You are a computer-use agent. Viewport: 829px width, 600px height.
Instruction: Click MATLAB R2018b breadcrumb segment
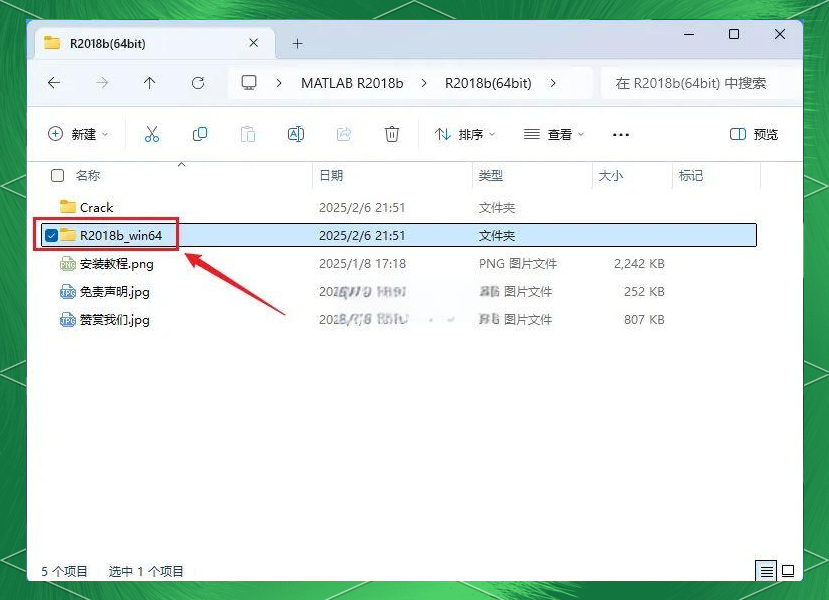click(352, 83)
